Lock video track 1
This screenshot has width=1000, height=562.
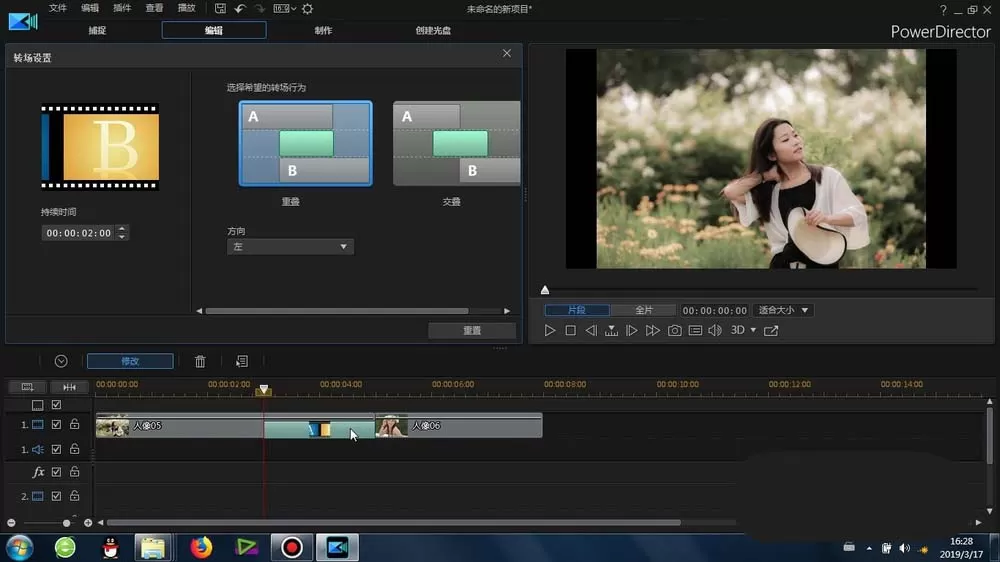(75, 424)
